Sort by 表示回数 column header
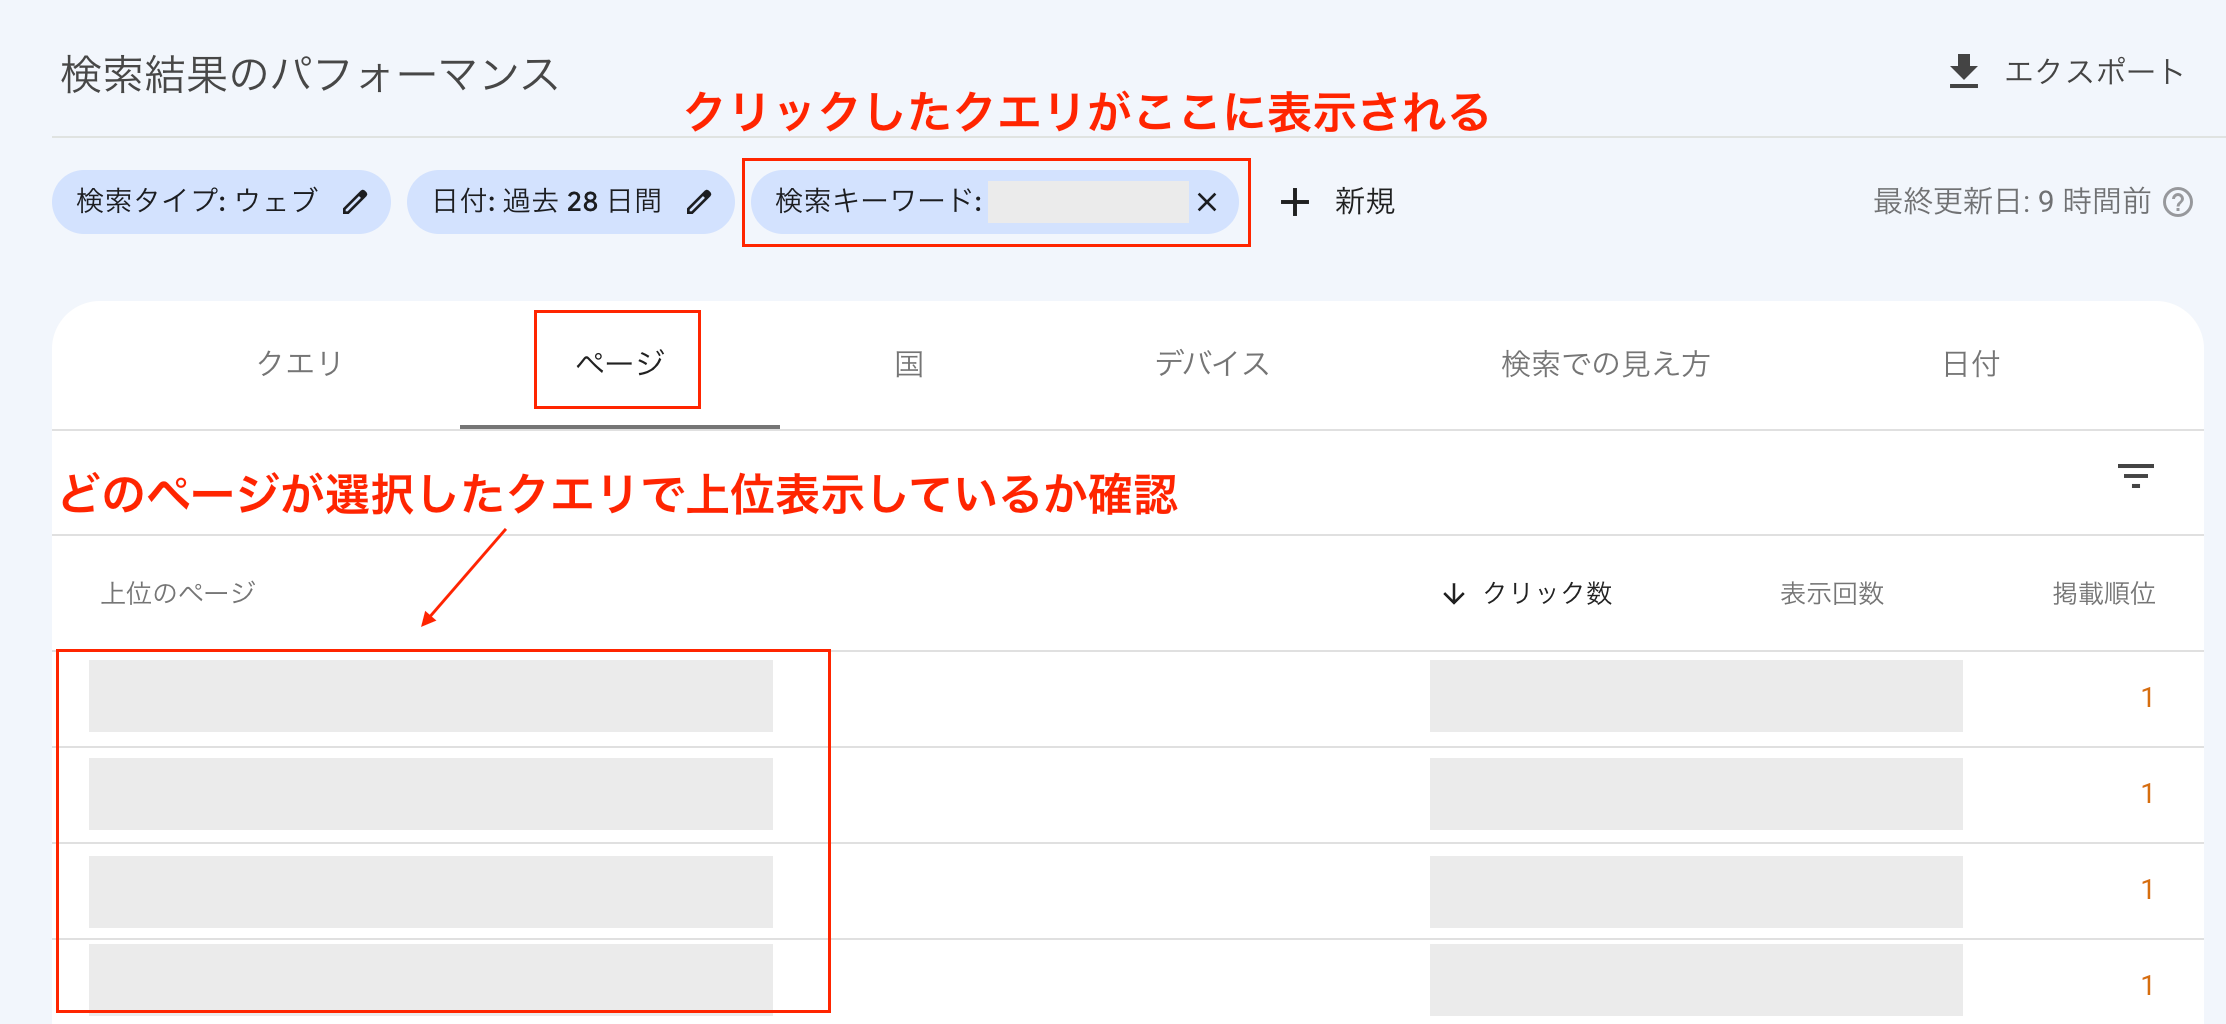Viewport: 2226px width, 1024px height. pyautogui.click(x=1832, y=593)
